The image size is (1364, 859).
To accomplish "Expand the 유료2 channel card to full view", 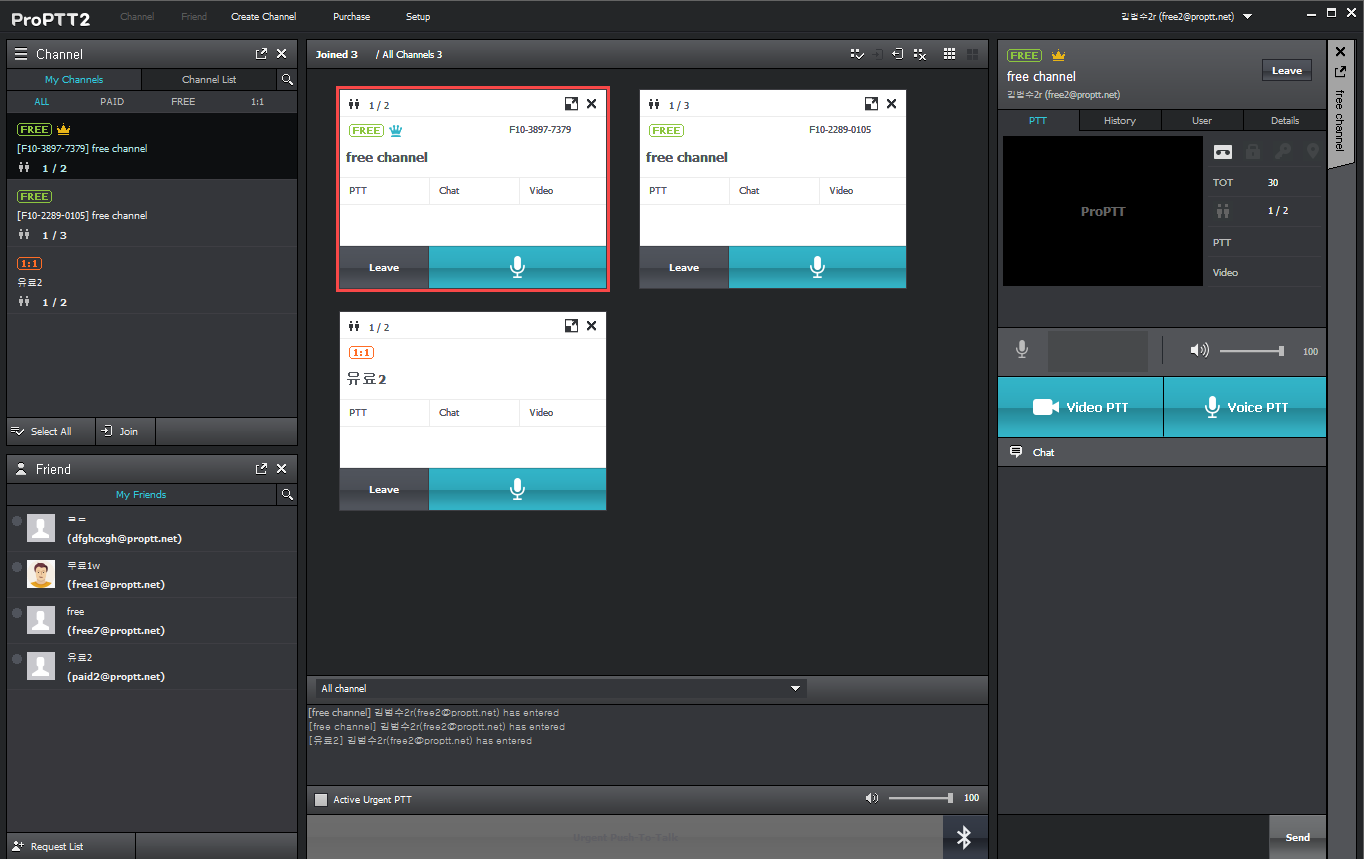I will click(571, 326).
